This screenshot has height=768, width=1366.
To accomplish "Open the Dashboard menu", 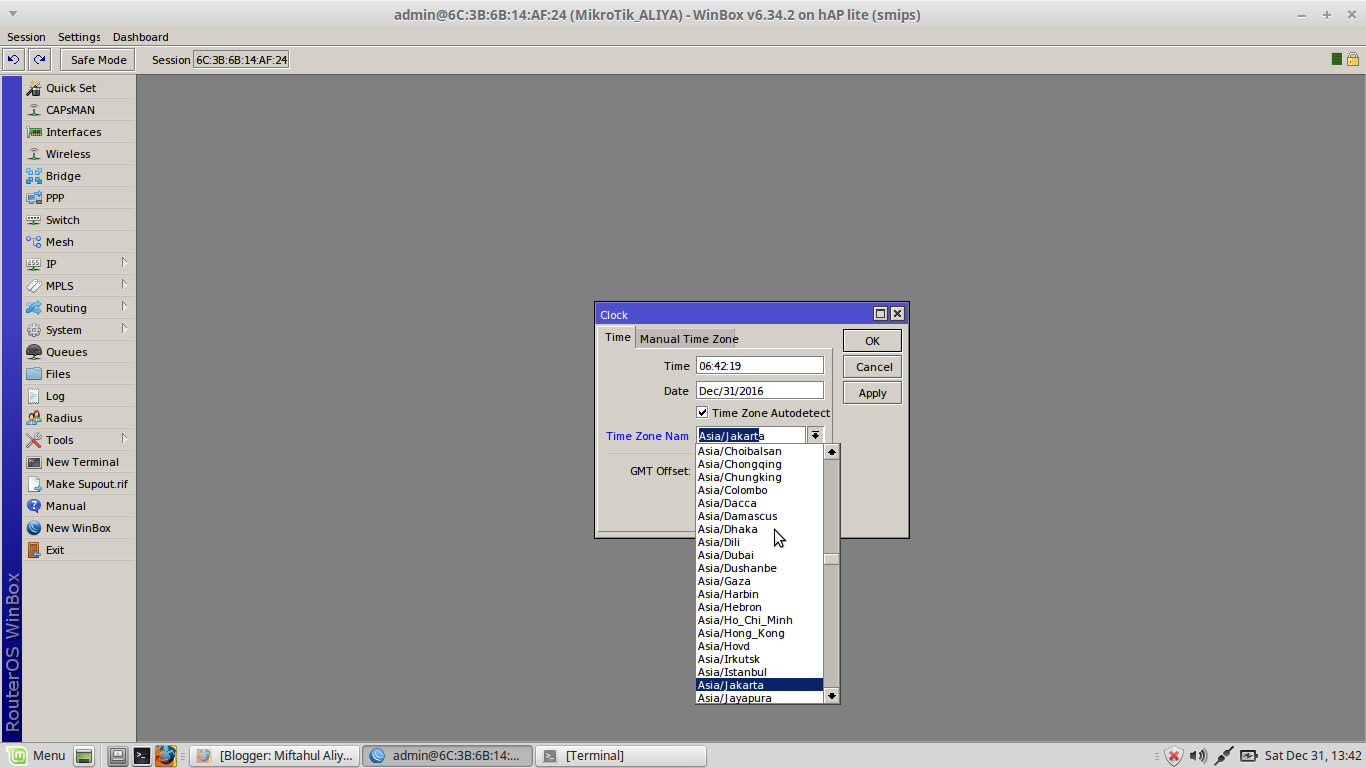I will [140, 37].
